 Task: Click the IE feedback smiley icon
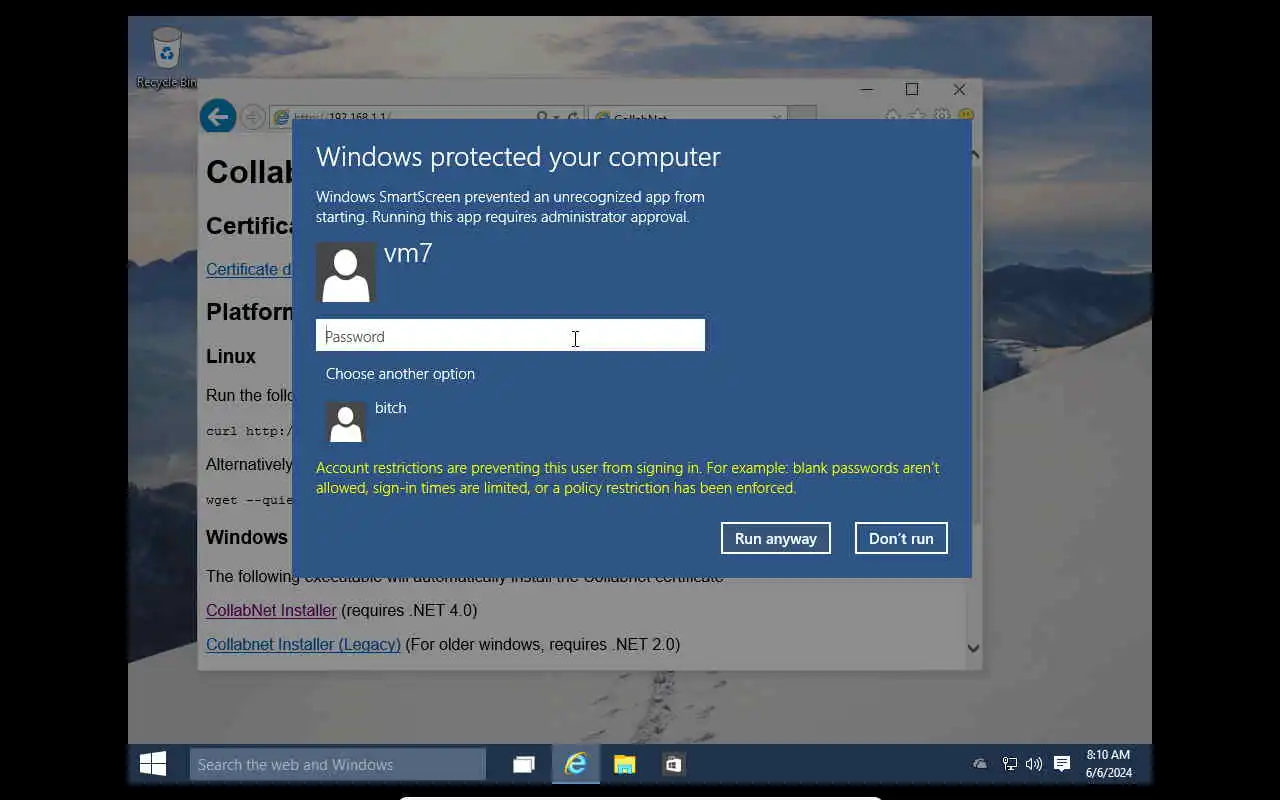[965, 116]
